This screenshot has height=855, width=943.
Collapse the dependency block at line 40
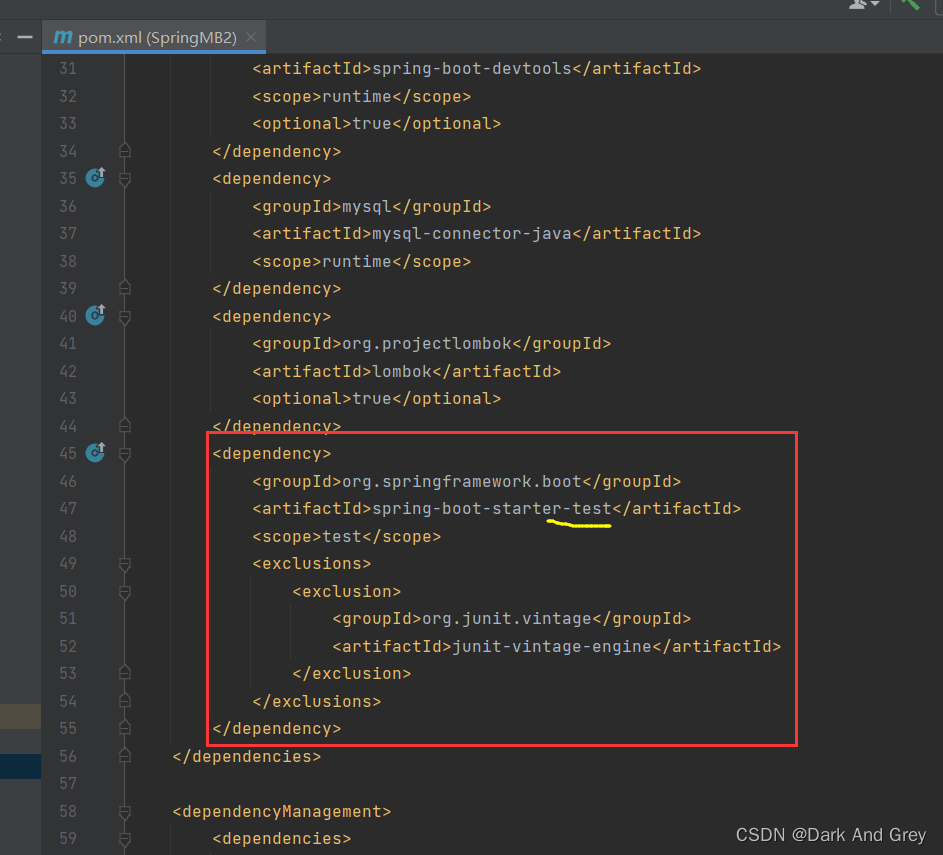point(125,317)
